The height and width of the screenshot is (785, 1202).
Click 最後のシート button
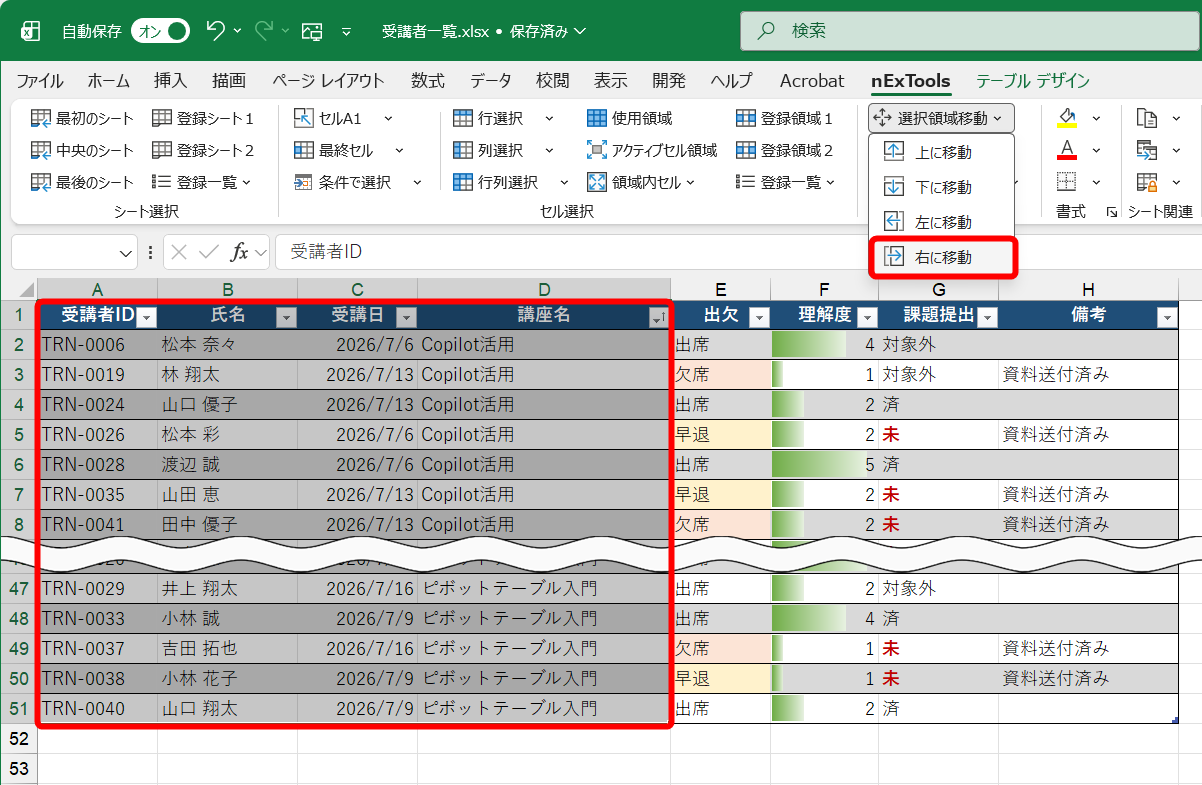click(82, 182)
